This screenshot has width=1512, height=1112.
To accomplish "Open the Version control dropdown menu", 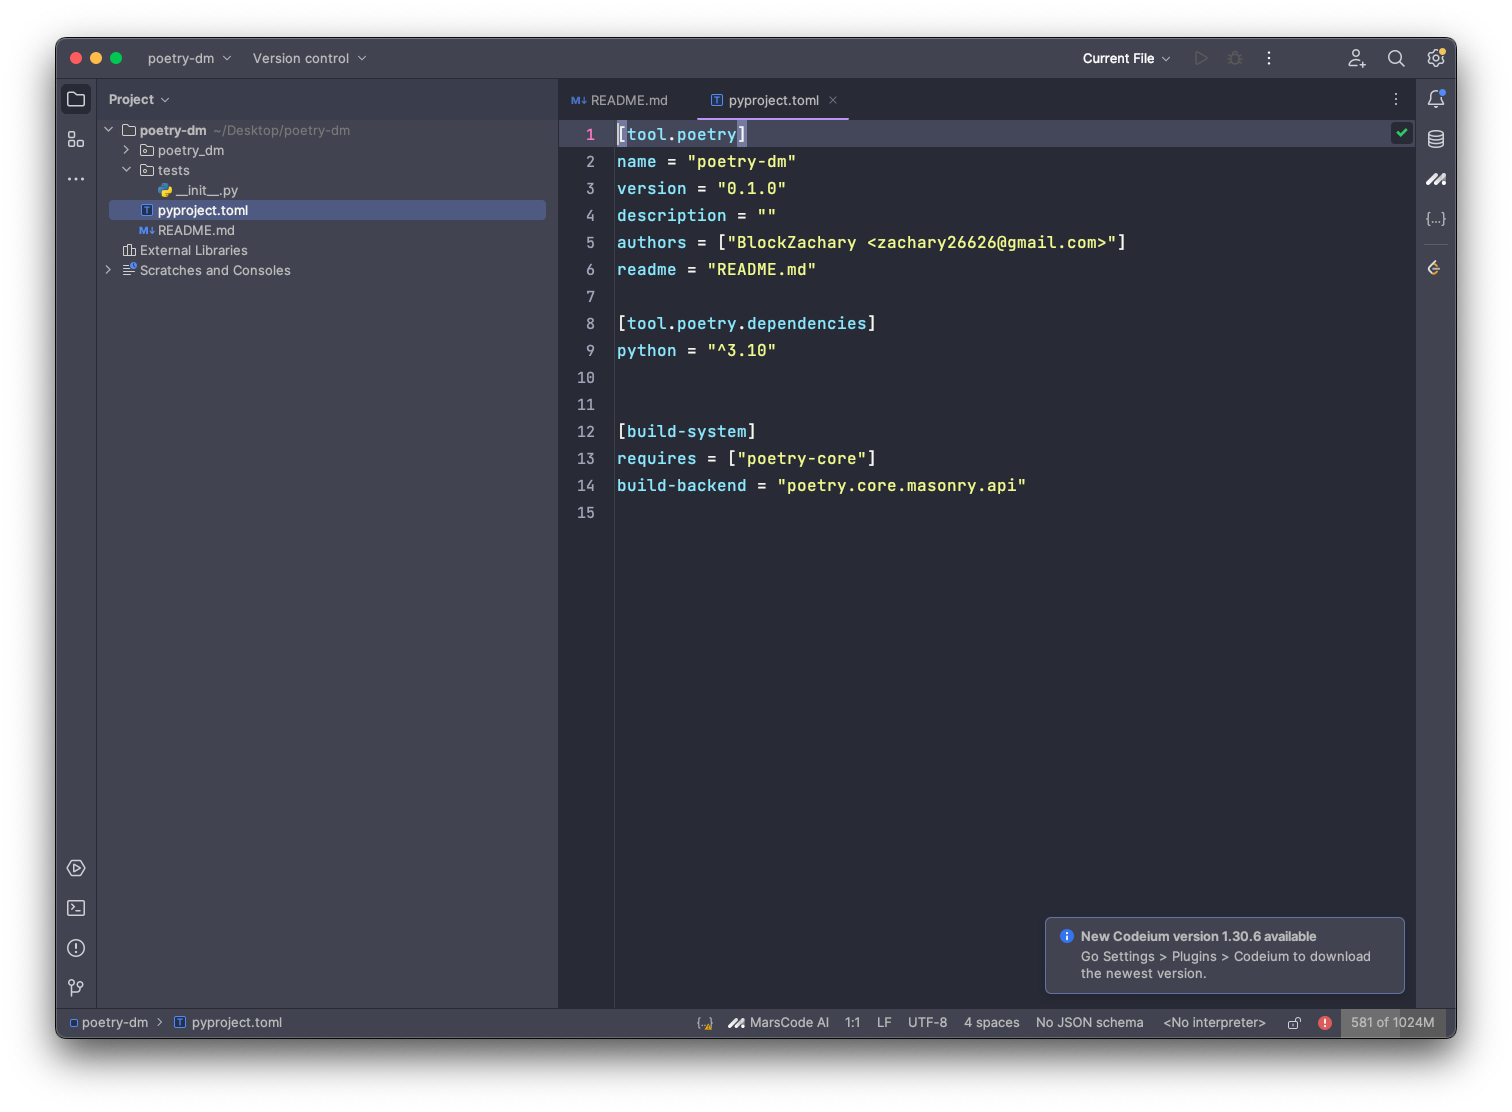I will [309, 59].
